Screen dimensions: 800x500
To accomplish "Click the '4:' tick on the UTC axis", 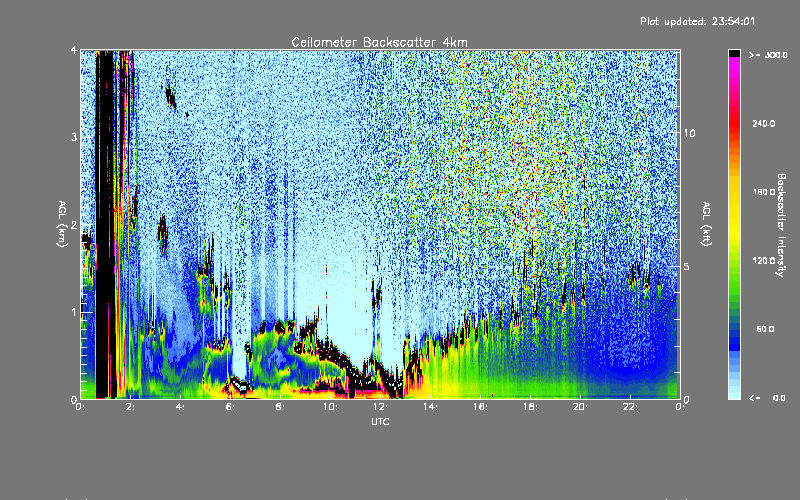I will coord(180,407).
